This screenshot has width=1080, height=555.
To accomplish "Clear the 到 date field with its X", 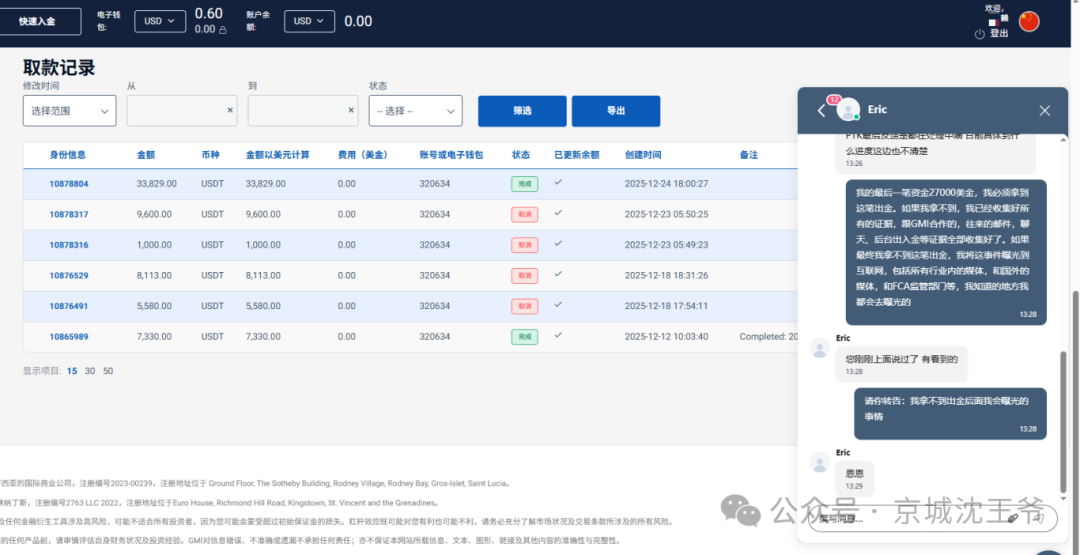I will point(351,110).
